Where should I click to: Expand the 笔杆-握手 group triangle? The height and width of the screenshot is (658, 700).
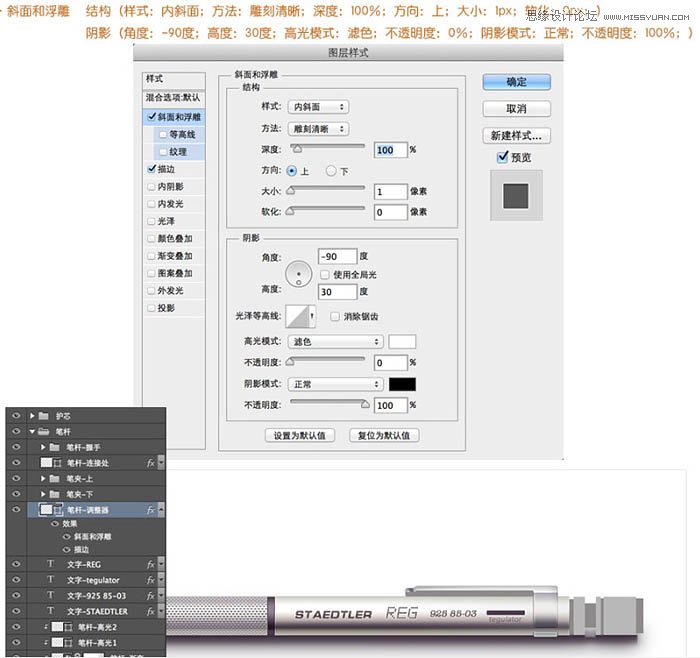[43, 447]
